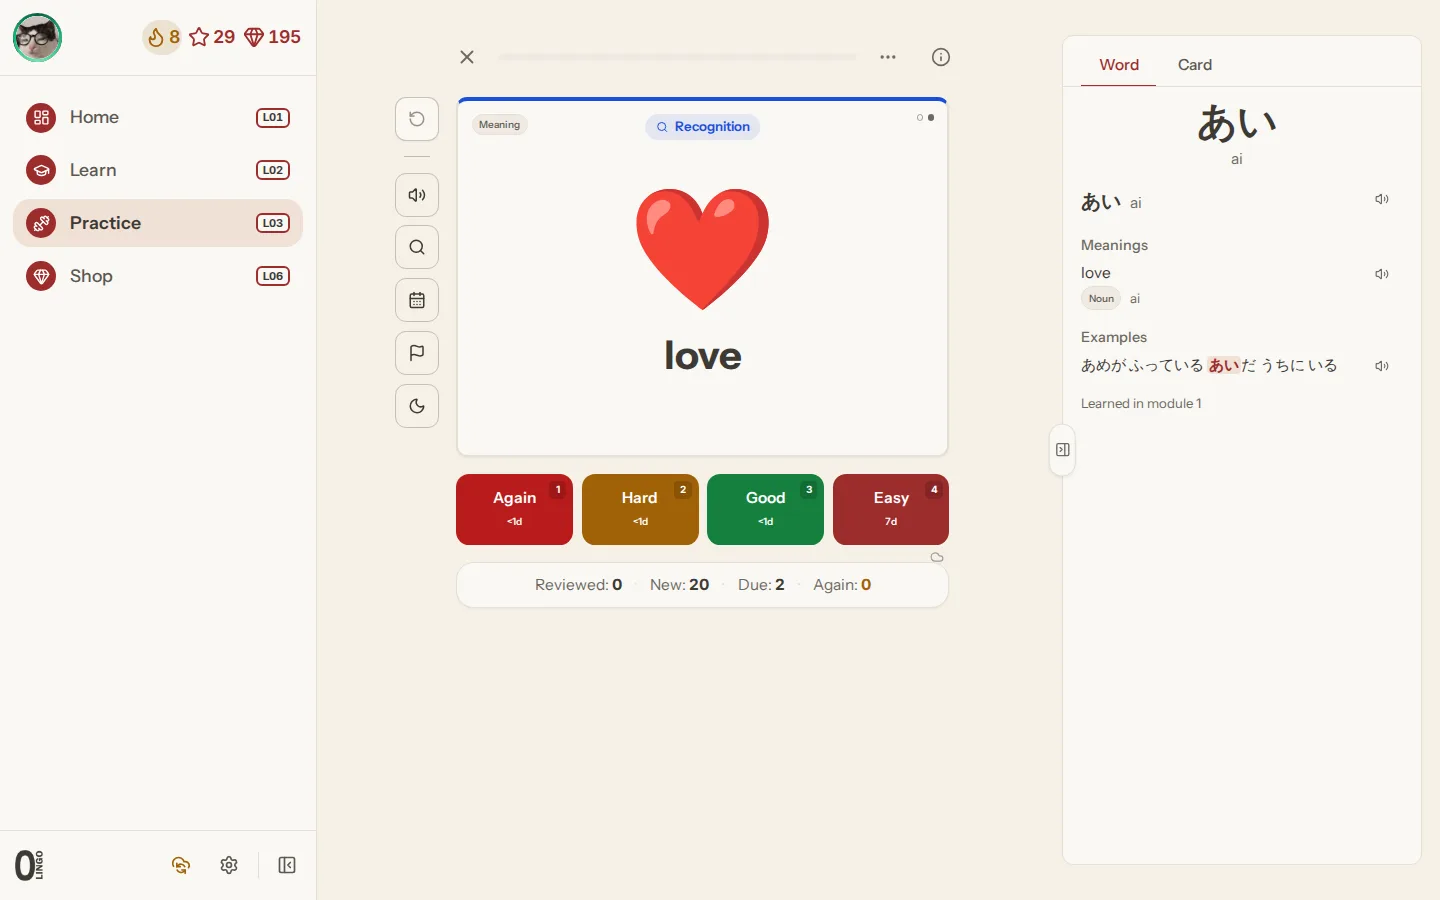This screenshot has width=1440, height=900.
Task: Click the magnifier search button beside the card
Action: coord(417,247)
